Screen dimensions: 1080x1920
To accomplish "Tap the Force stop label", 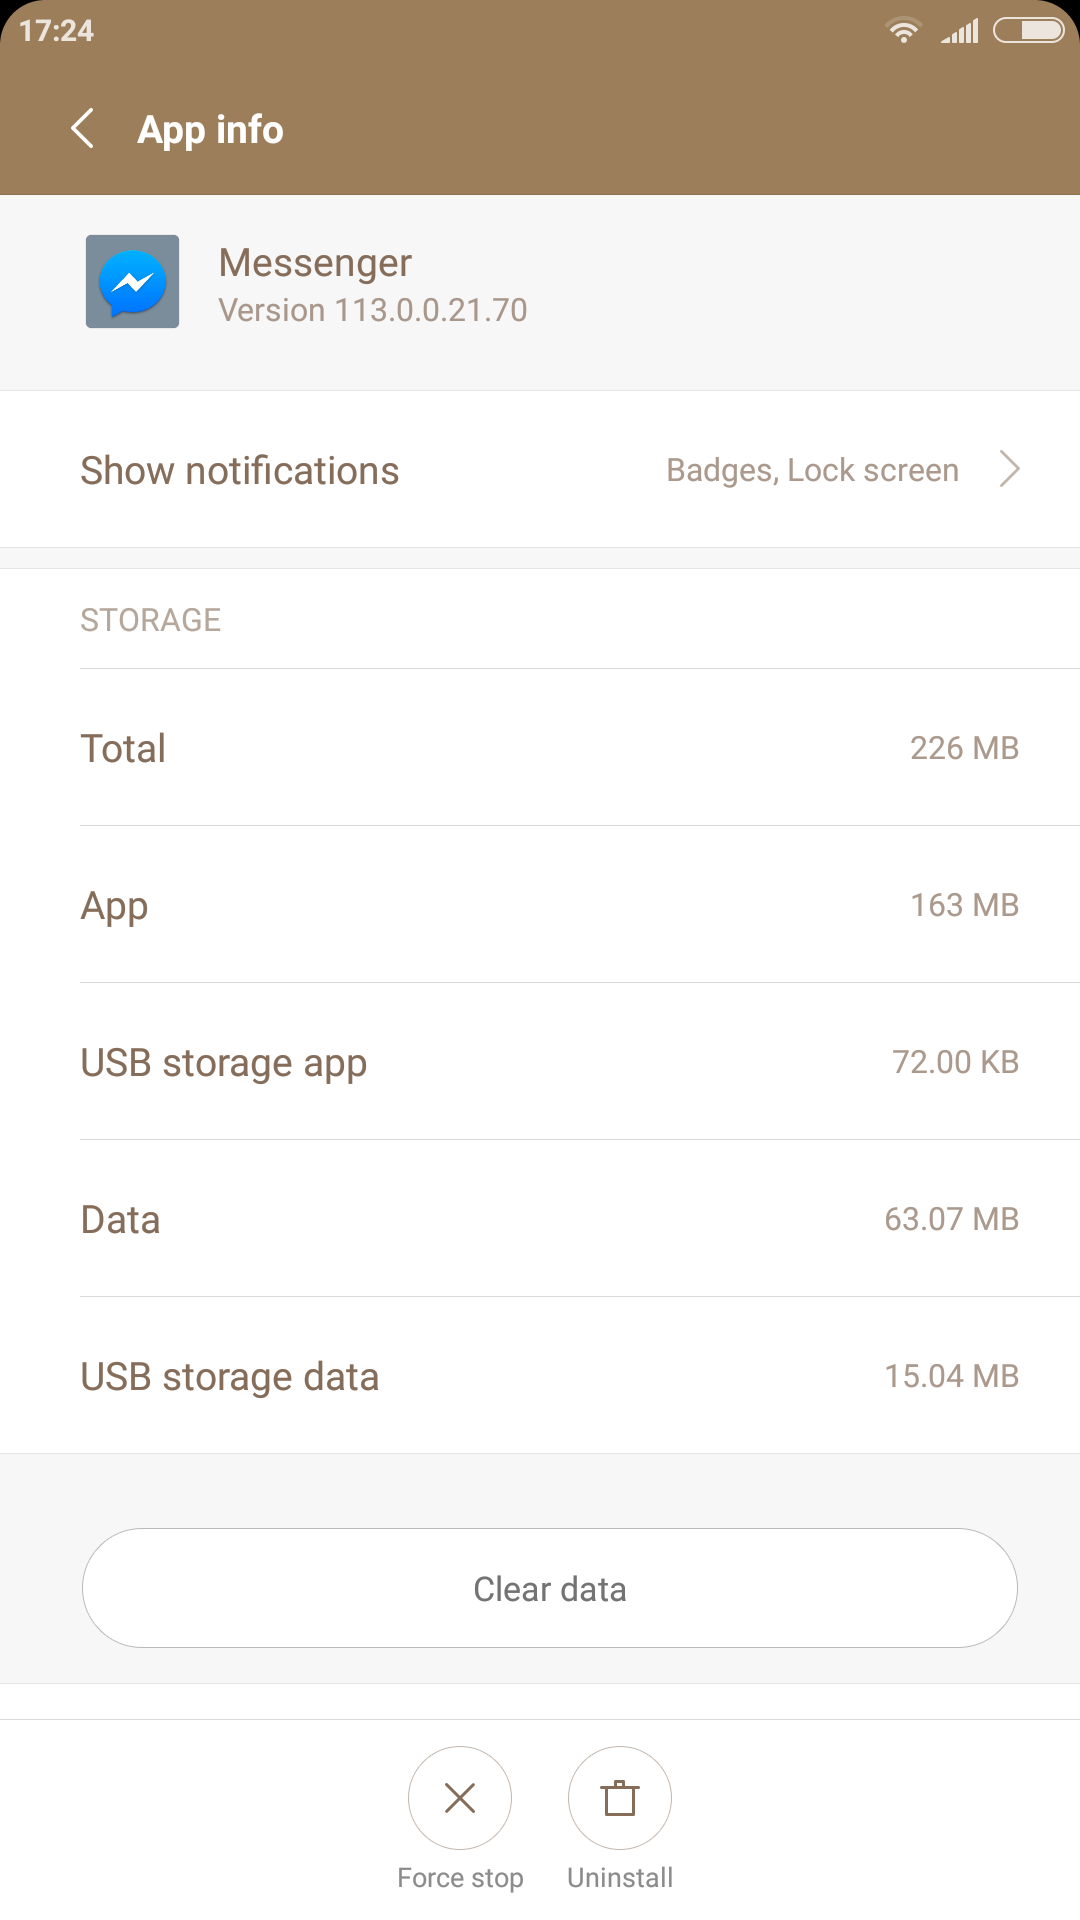I will pos(460,1878).
